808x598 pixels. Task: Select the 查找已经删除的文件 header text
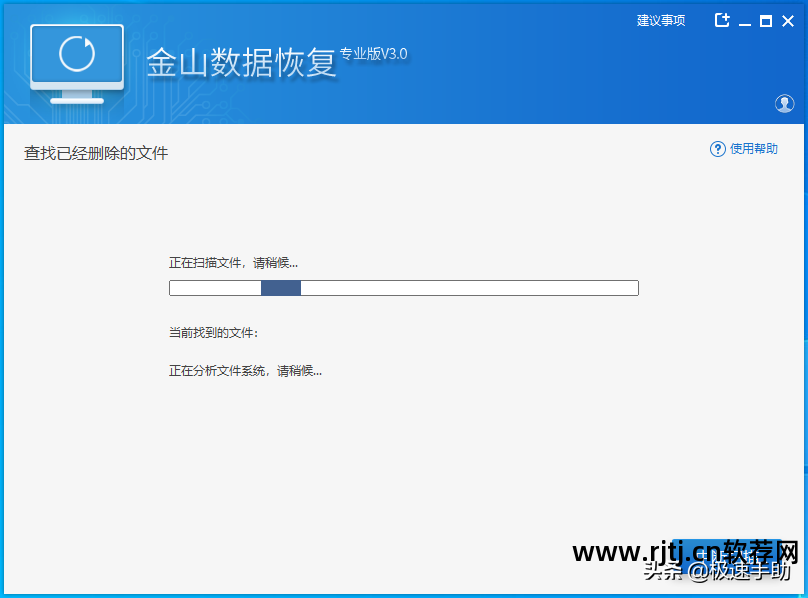95,153
